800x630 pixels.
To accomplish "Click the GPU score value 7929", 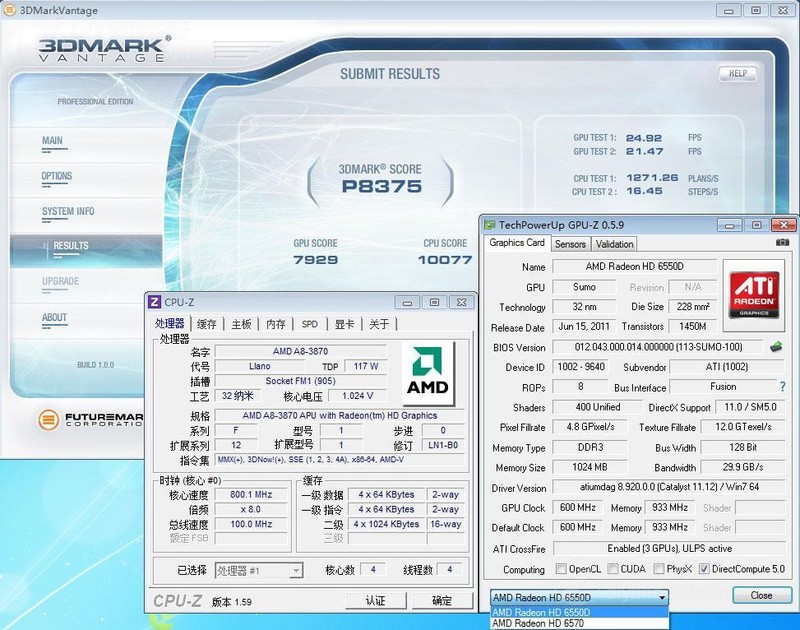I will (x=315, y=260).
